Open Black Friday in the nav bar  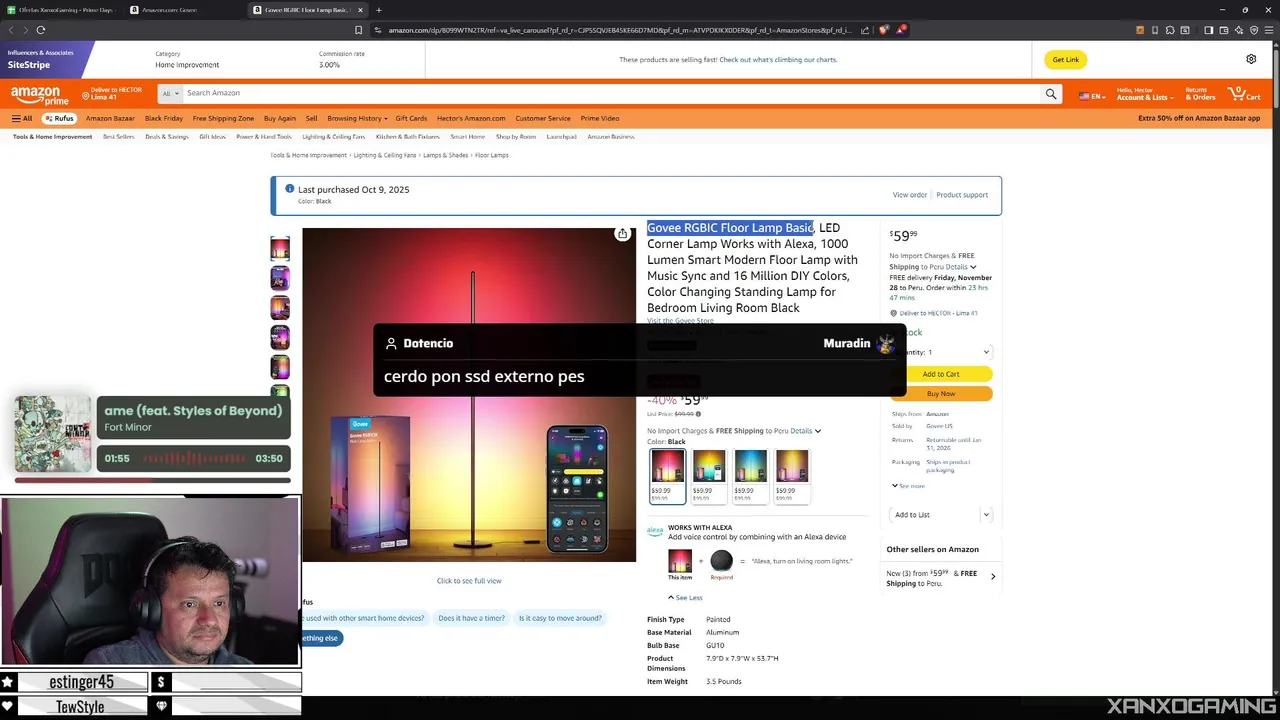tap(164, 118)
